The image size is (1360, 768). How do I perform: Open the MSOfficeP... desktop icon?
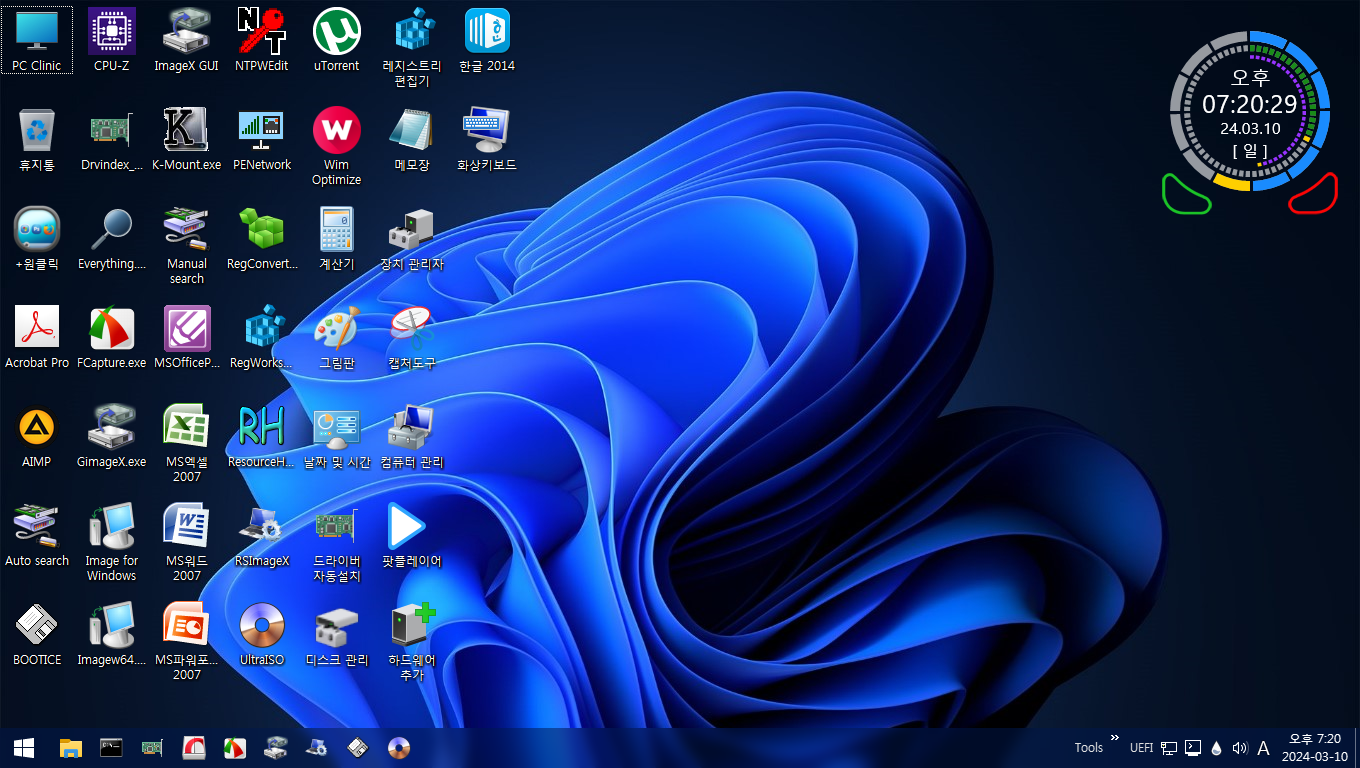pyautogui.click(x=187, y=338)
